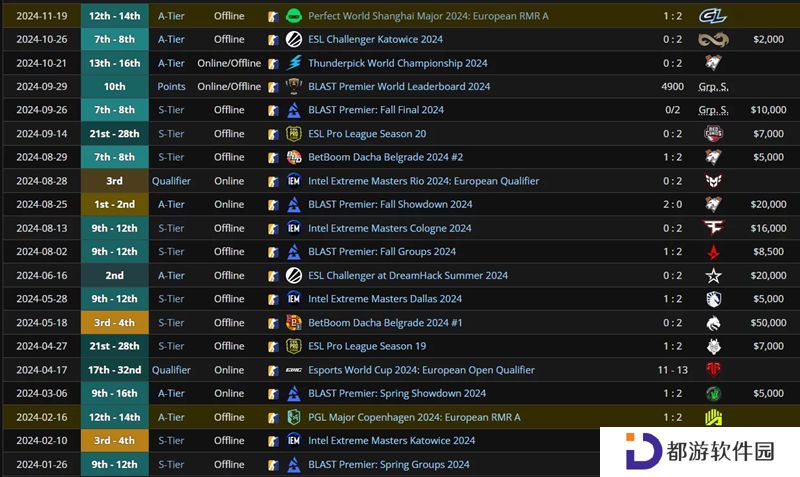
Task: Open ESL Pro League Season 20 link
Action: coord(367,134)
